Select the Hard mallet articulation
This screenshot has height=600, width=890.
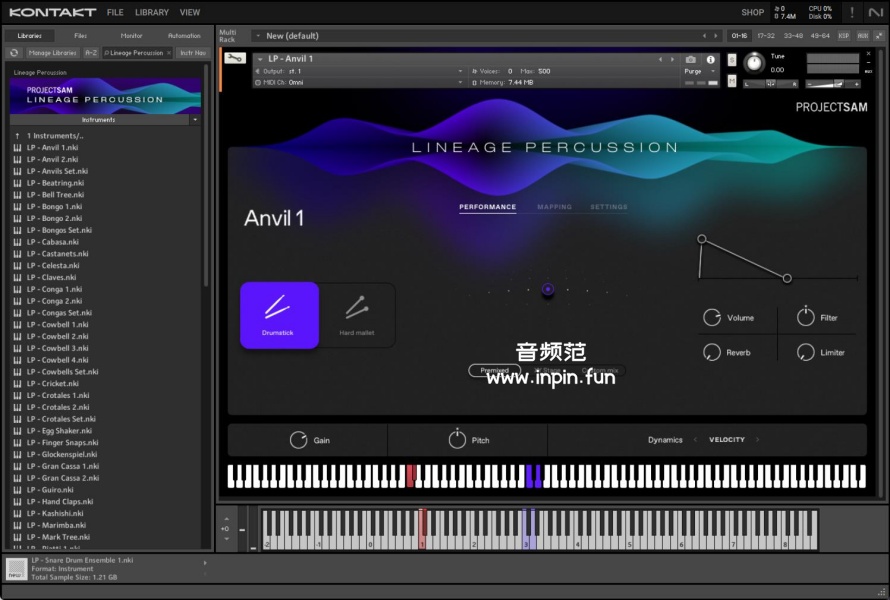357,315
